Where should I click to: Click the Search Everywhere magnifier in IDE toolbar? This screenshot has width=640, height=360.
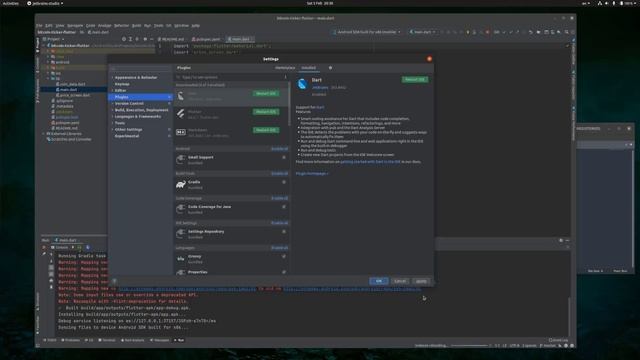567,32
